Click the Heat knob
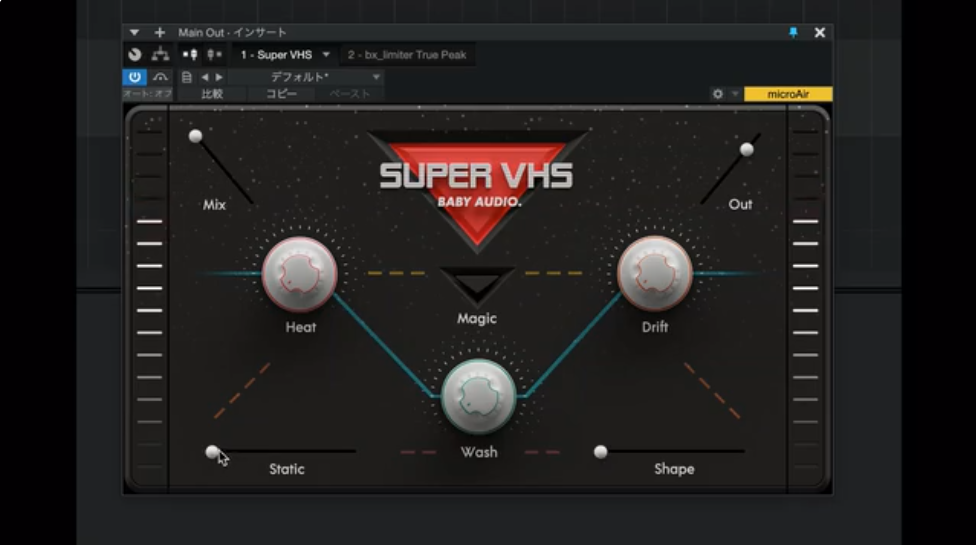 (x=299, y=274)
